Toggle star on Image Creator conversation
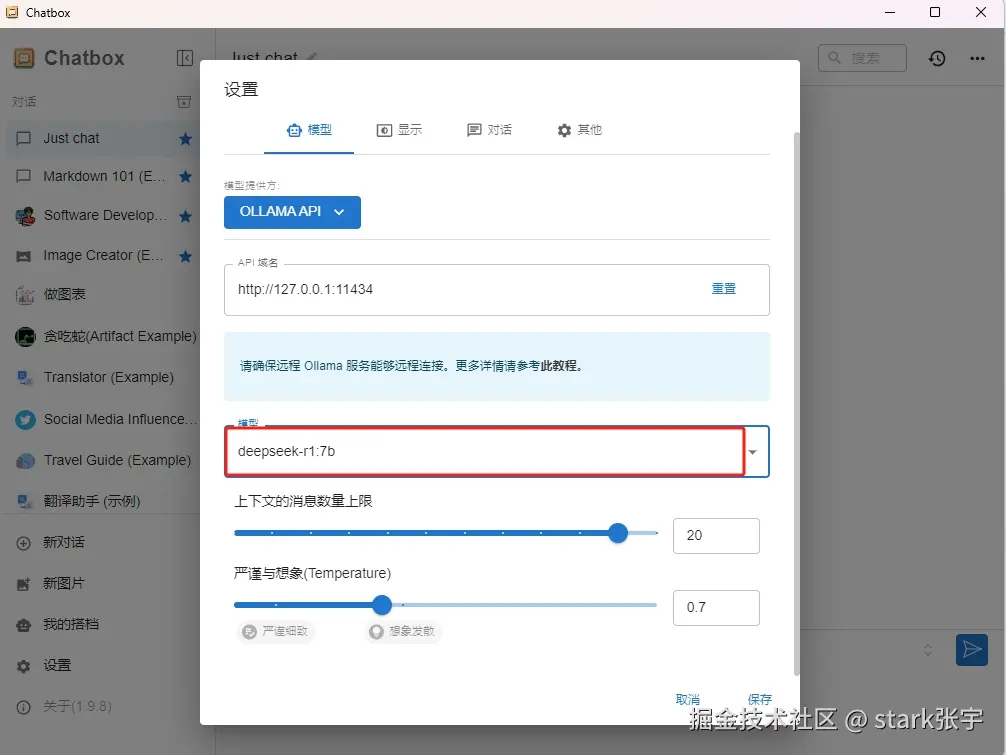The width and height of the screenshot is (1006, 755). point(185,256)
